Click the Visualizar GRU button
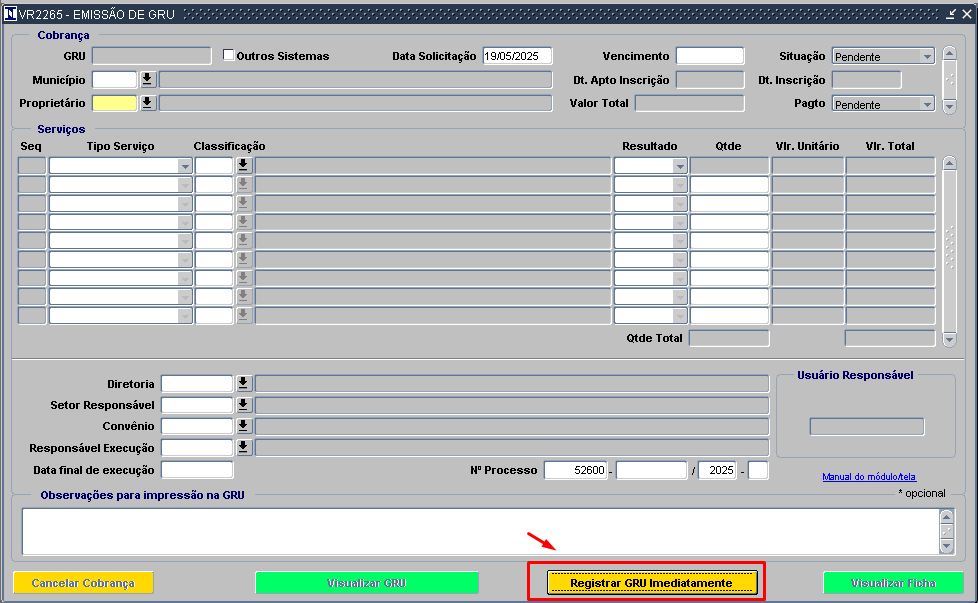978x603 pixels. tap(367, 583)
